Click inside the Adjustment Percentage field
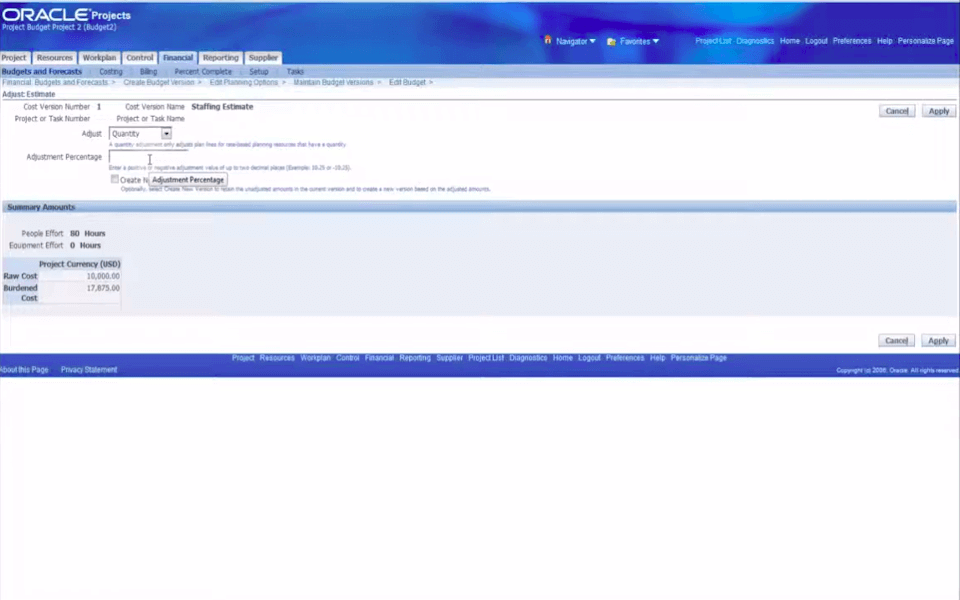The width and height of the screenshot is (960, 600). (148, 157)
